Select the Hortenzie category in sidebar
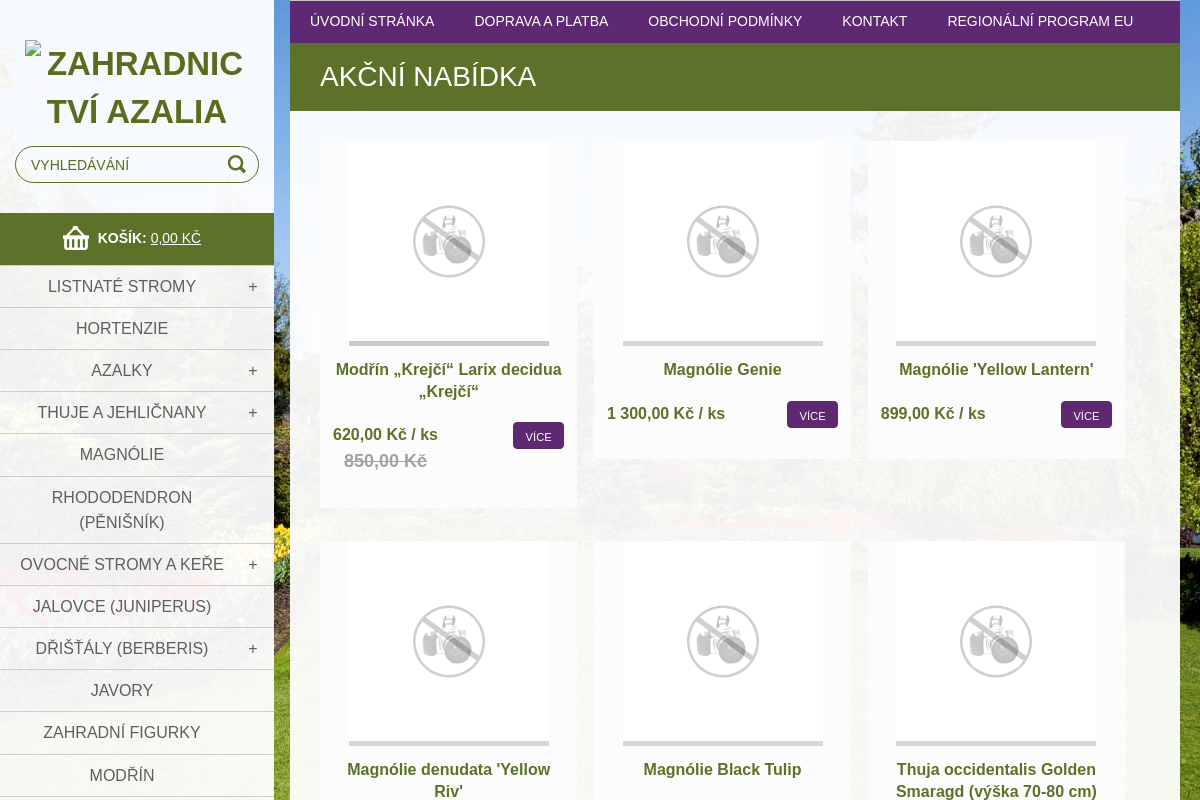1200x800 pixels. [122, 329]
